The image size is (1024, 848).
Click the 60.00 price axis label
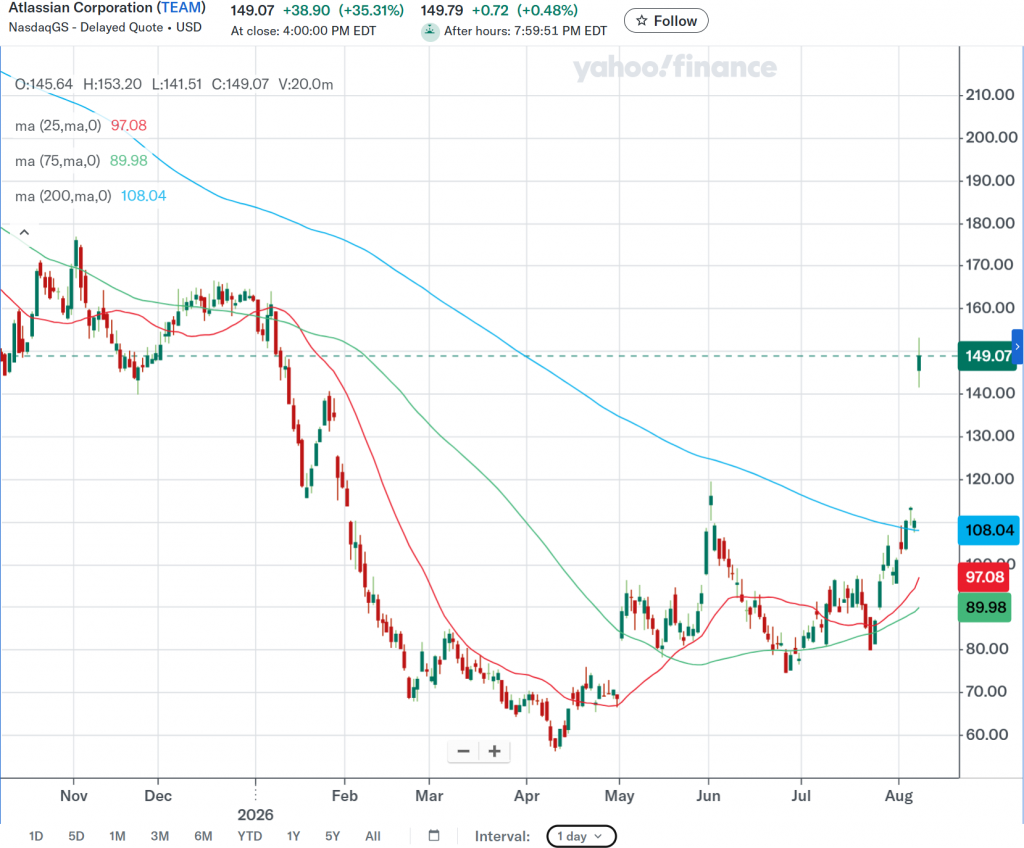tap(987, 734)
